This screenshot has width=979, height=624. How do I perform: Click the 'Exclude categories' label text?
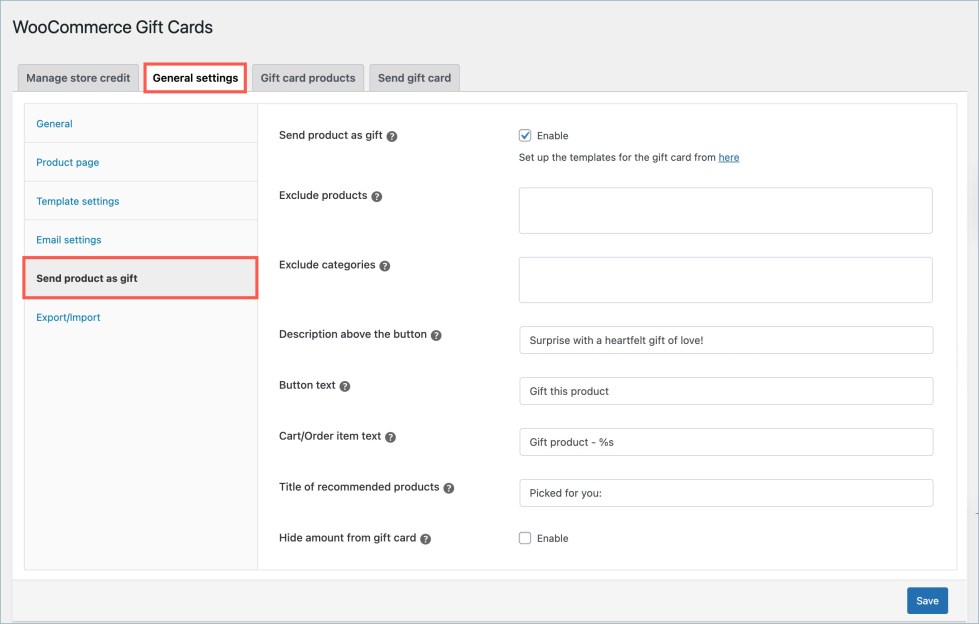[x=327, y=265]
